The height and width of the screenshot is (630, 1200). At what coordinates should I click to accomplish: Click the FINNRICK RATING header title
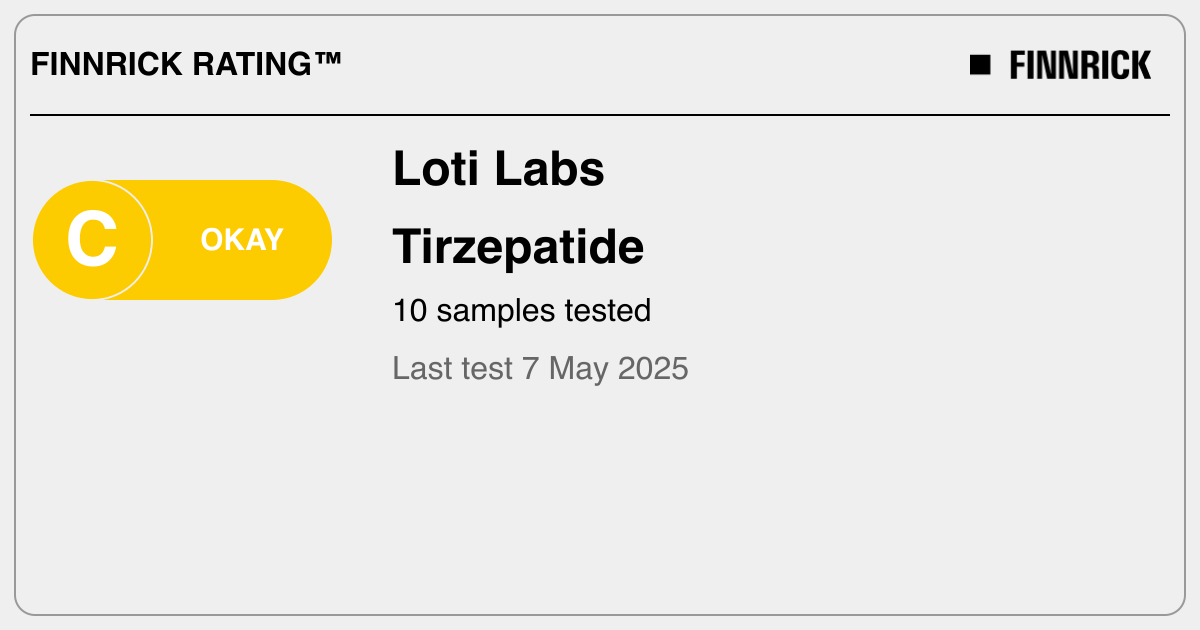click(x=186, y=65)
